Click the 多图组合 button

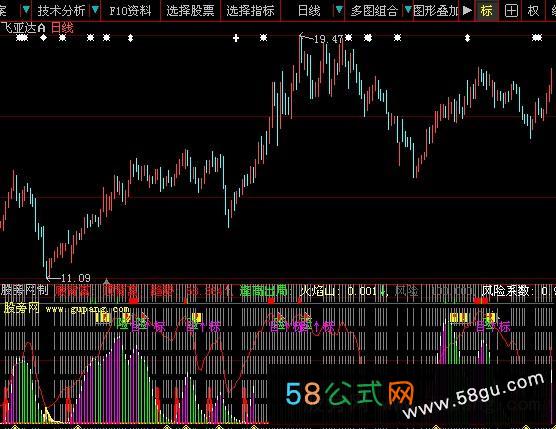tap(374, 11)
